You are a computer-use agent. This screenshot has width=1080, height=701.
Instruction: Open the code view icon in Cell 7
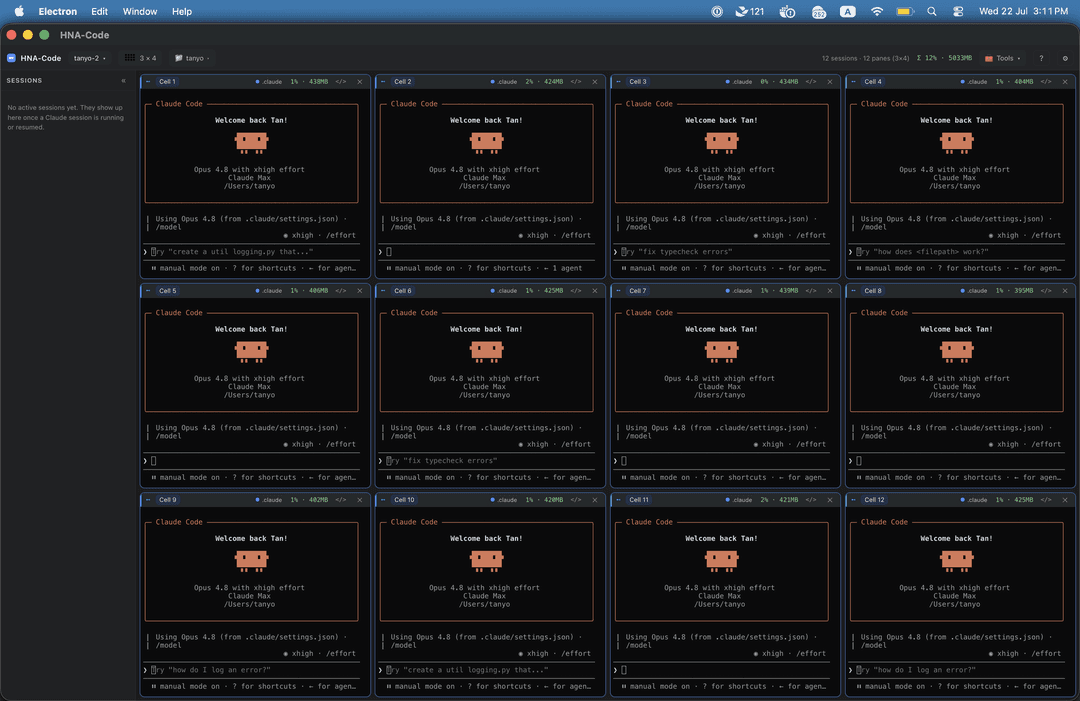(x=811, y=291)
